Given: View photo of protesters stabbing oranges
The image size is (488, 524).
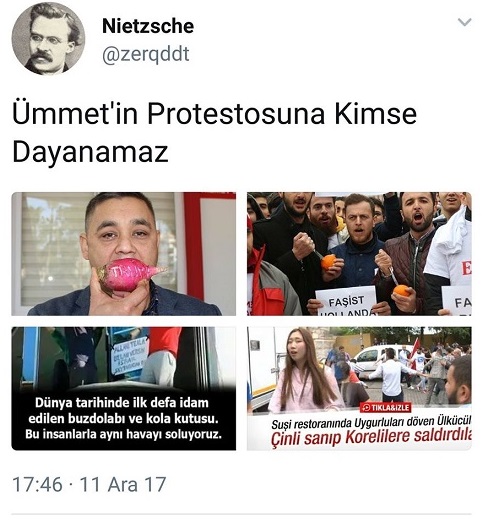Looking at the screenshot, I should (359, 254).
